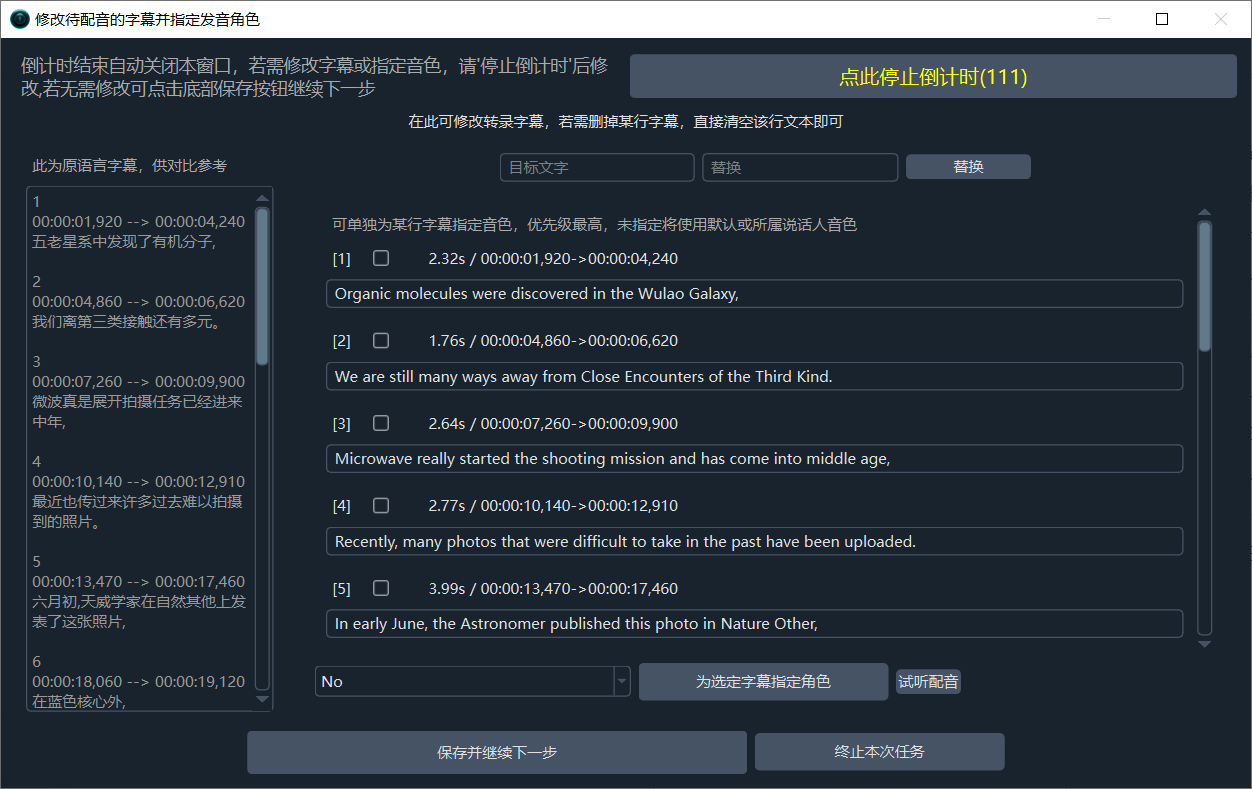Viewport: 1252px width, 789px height.
Task: Click the app icon in title bar
Action: point(19,19)
